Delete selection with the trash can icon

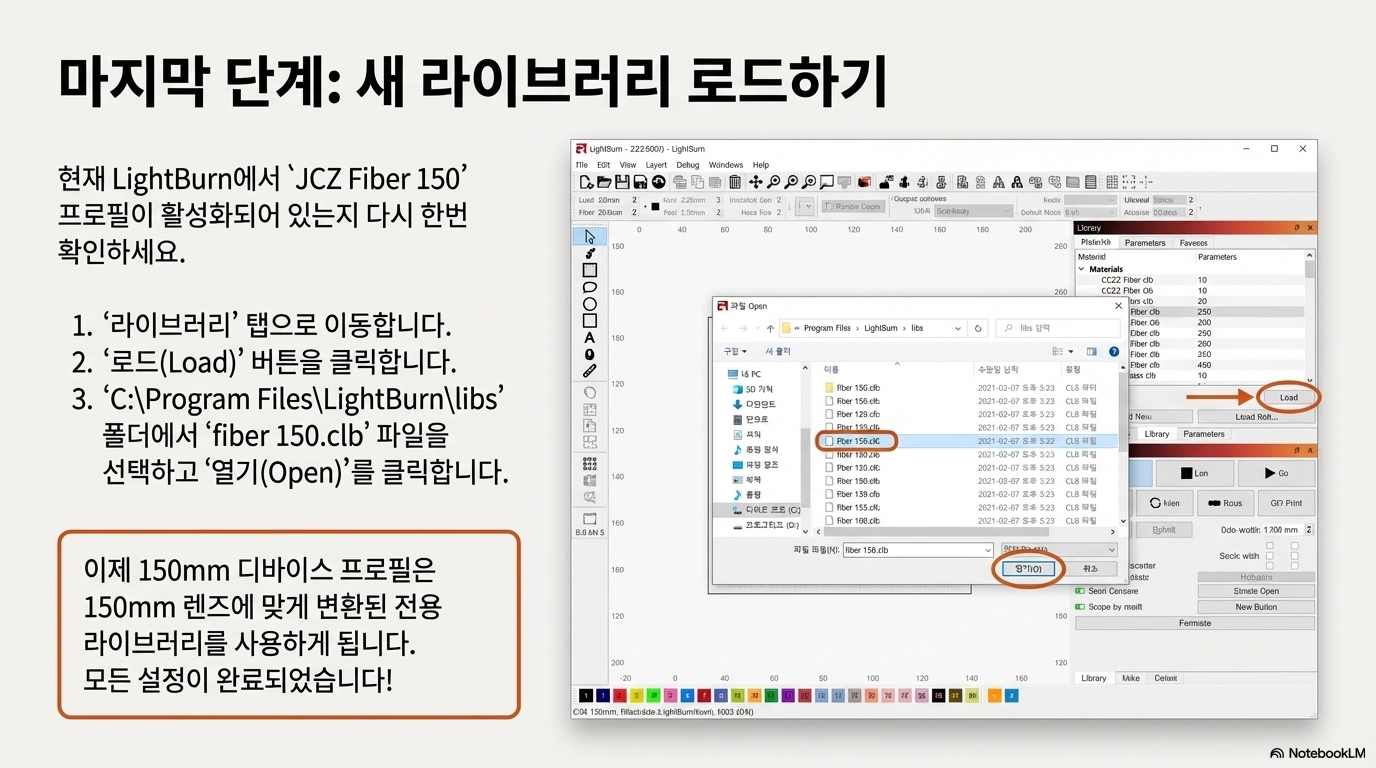coord(734,182)
